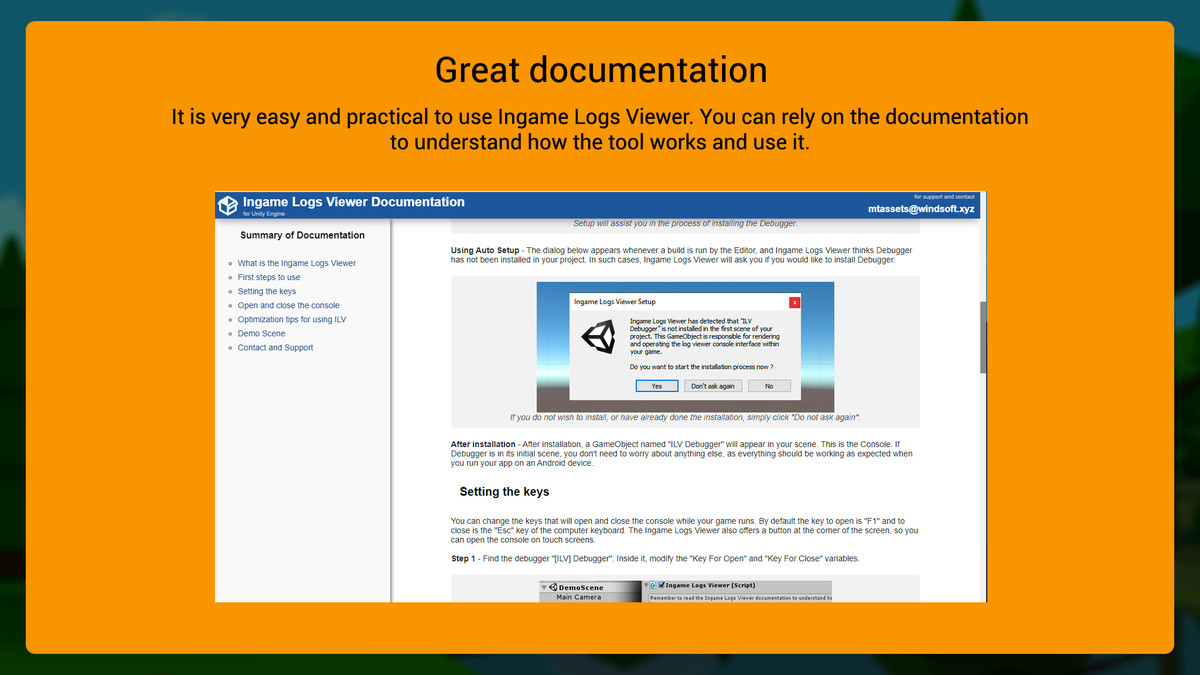Image resolution: width=1200 pixels, height=675 pixels.
Task: Open 'What is the Ingame Logs Viewer' link
Action: 297,263
